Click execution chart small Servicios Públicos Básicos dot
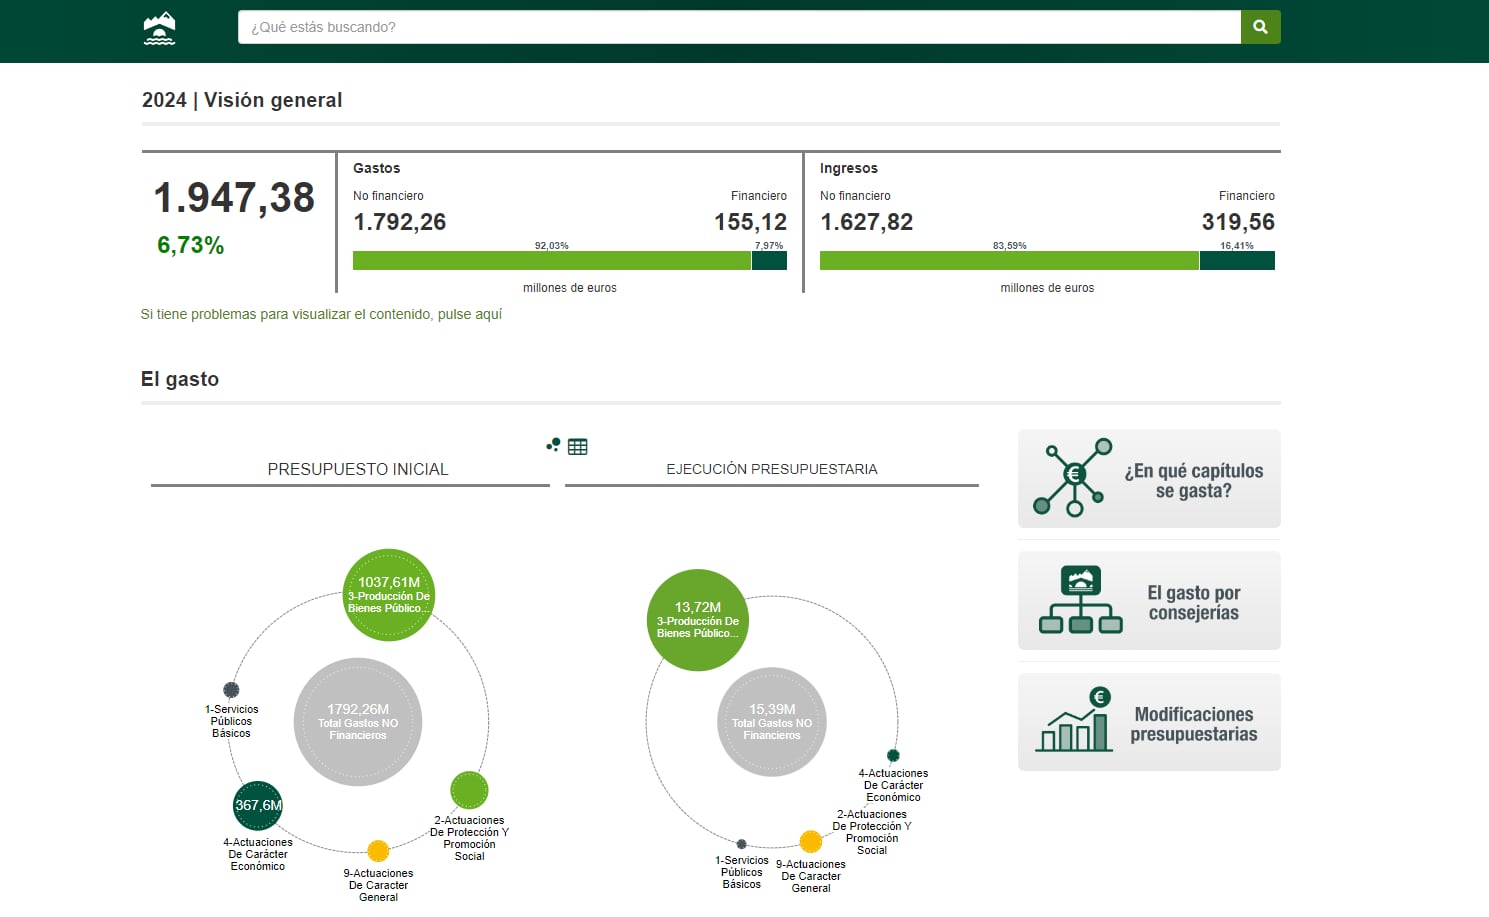 741,844
